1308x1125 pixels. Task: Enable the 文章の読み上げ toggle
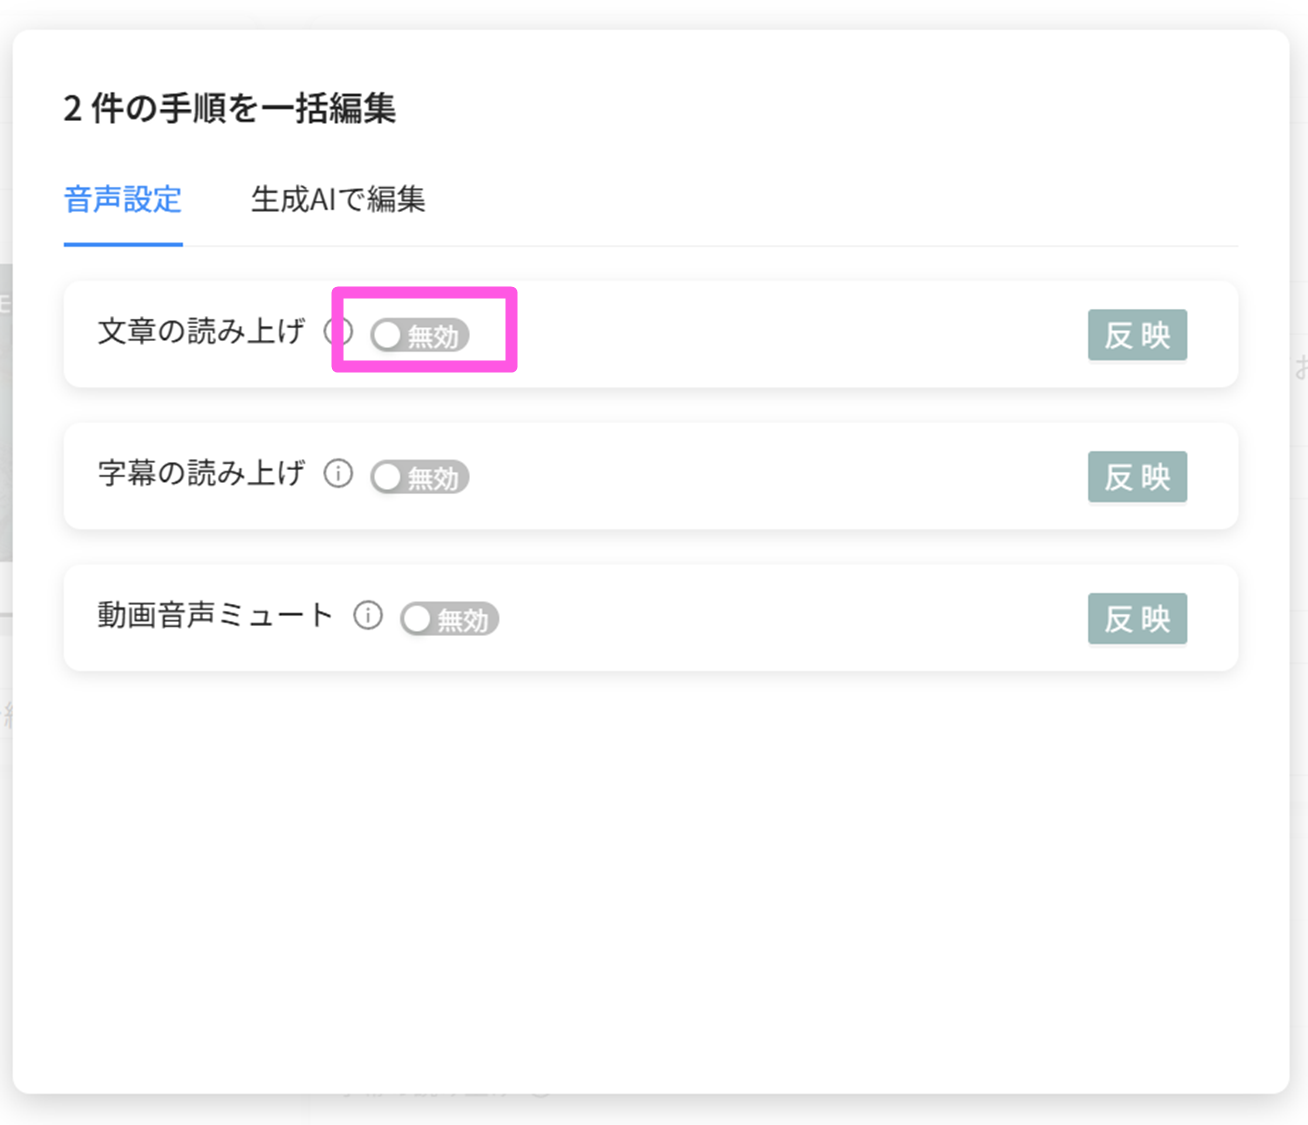[x=419, y=335]
